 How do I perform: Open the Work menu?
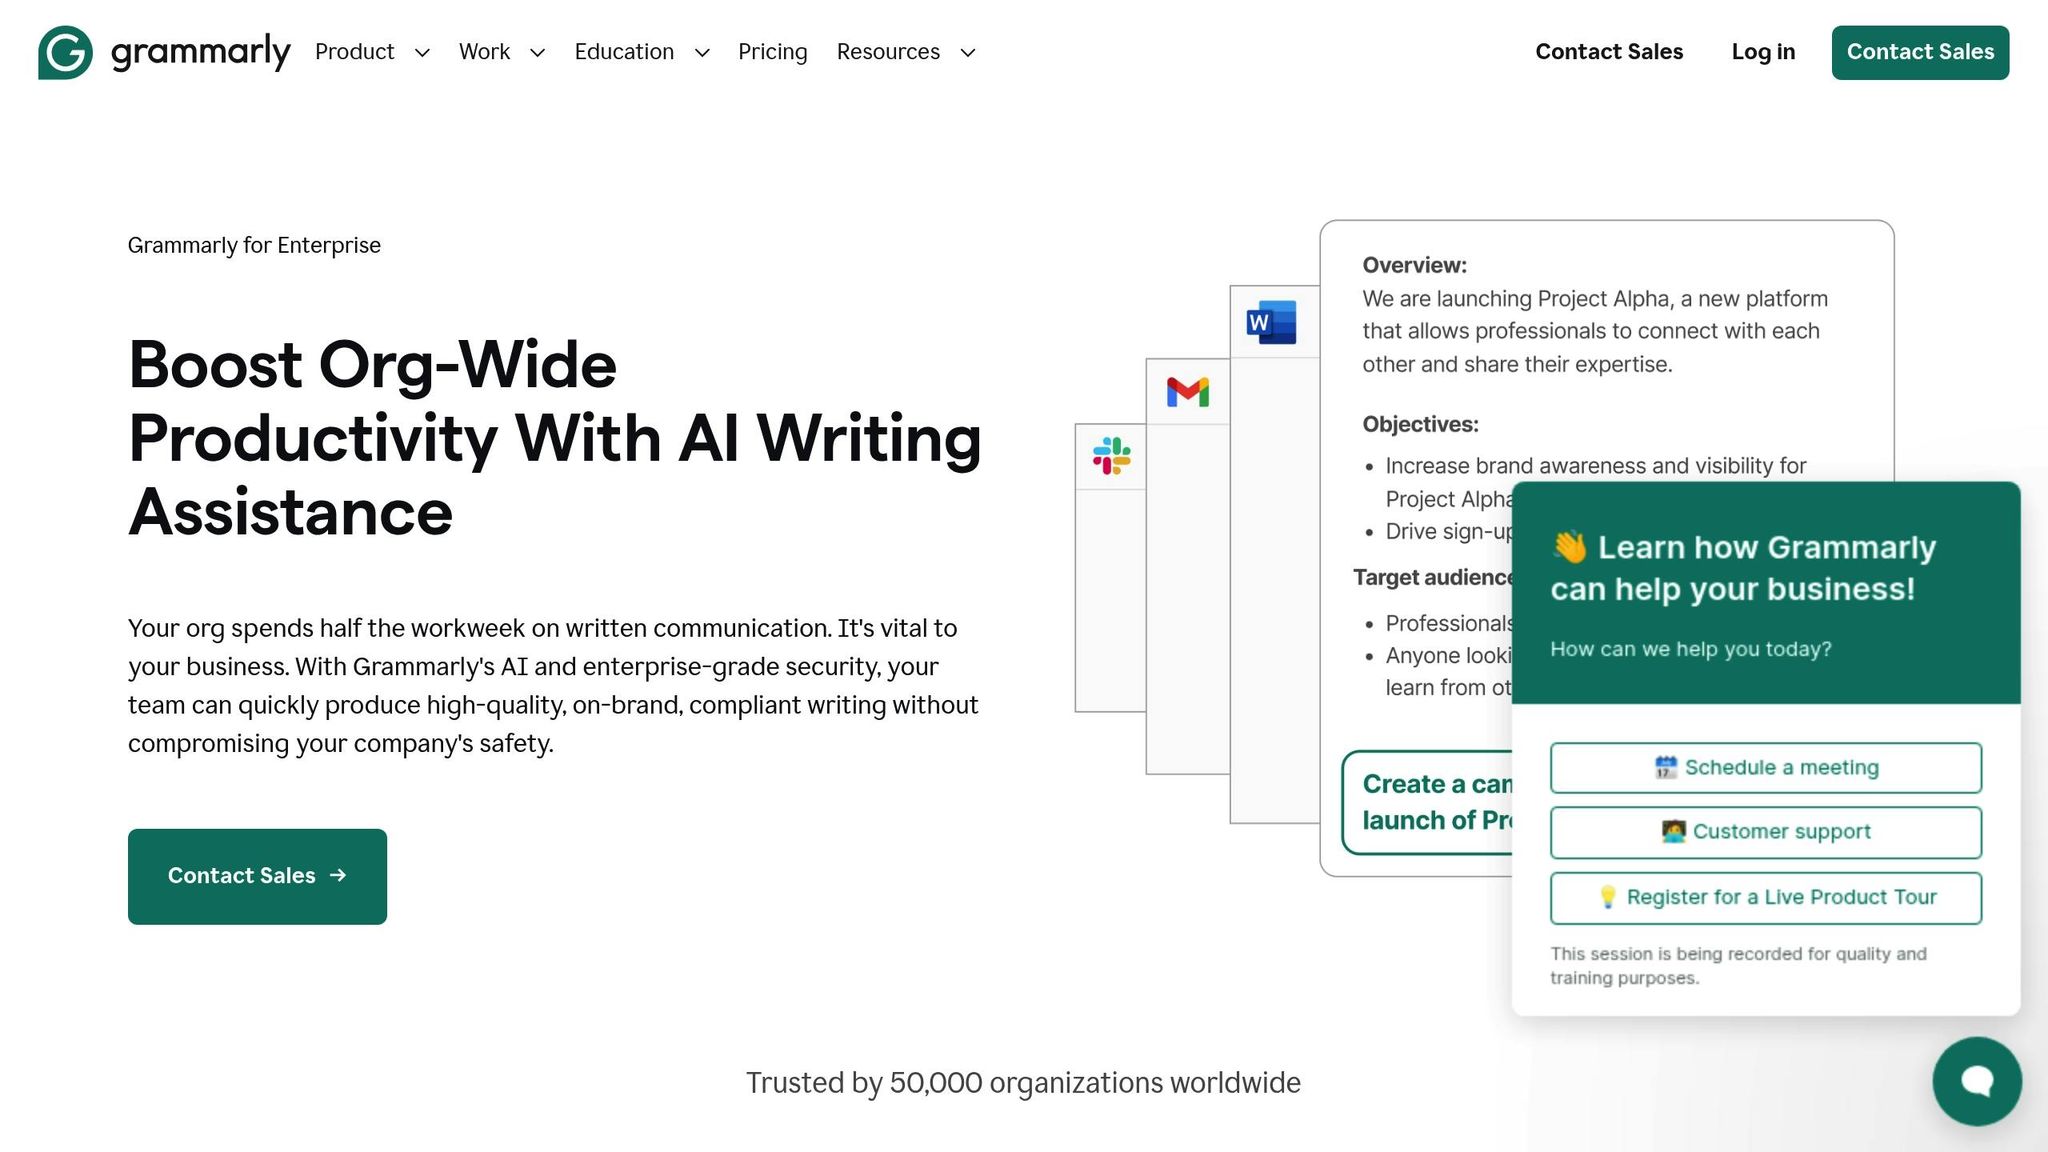[484, 52]
